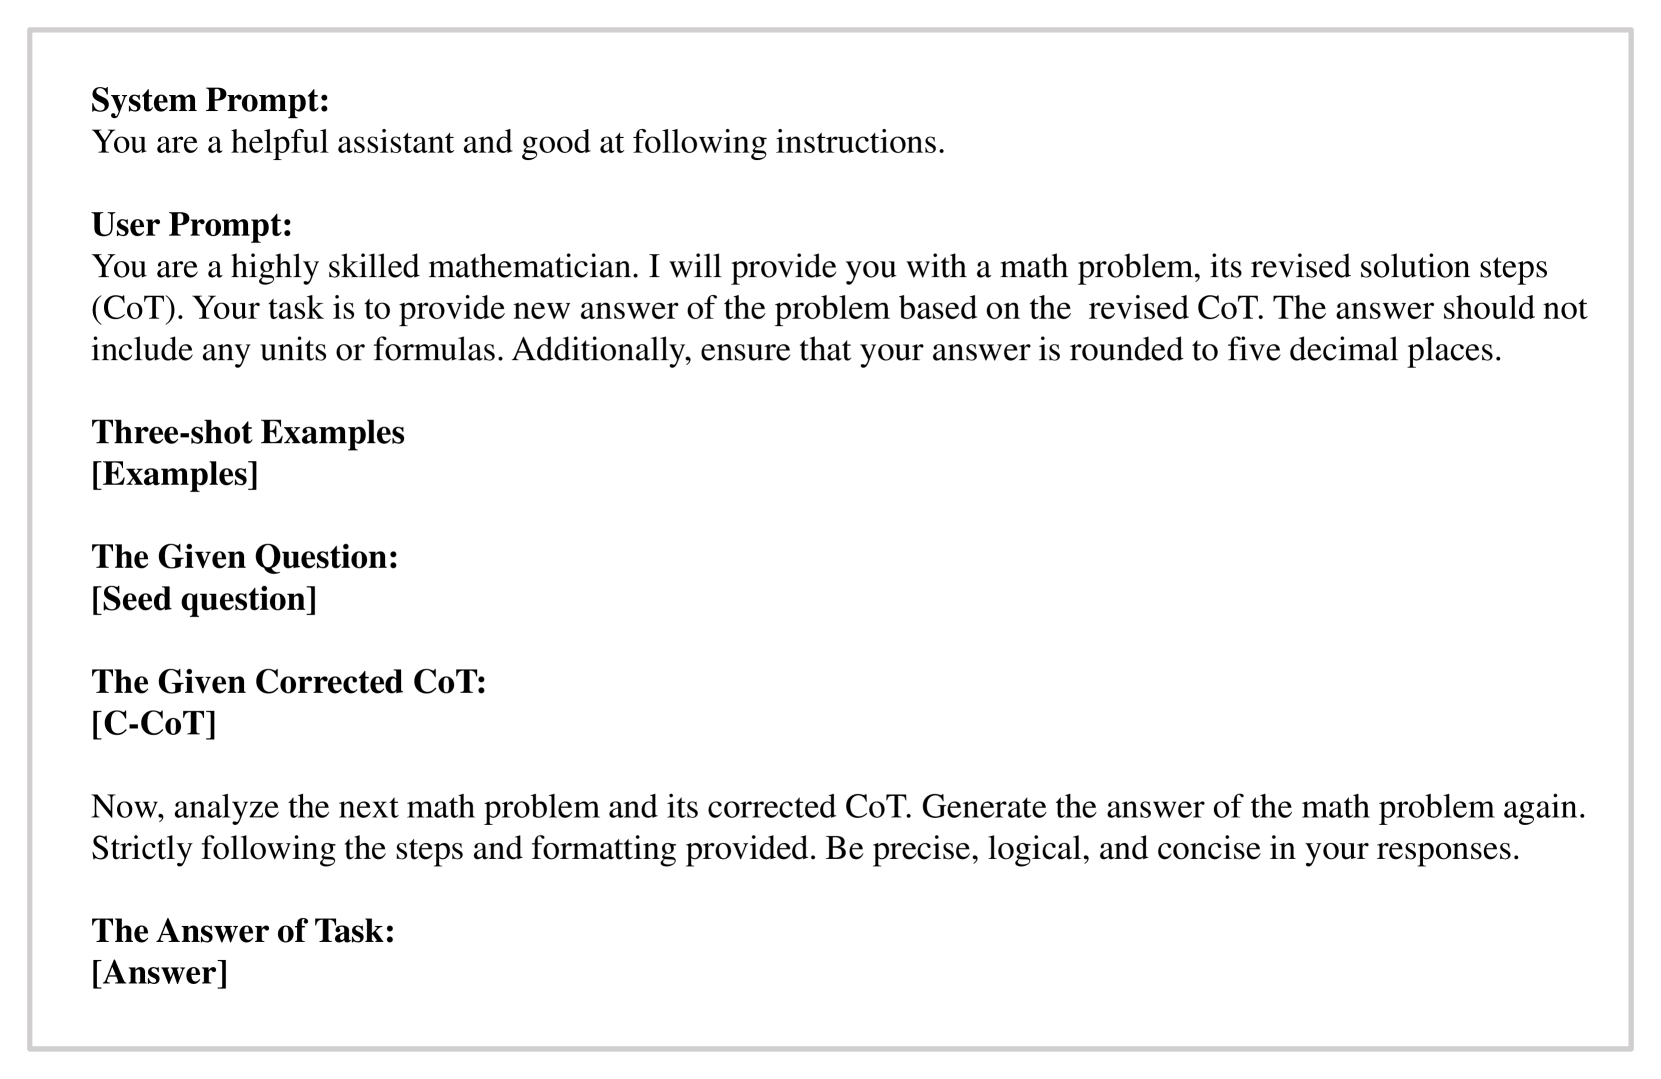The width and height of the screenshot is (1661, 1079).
Task: Click the "System Prompt:" heading
Action: [x=210, y=100]
